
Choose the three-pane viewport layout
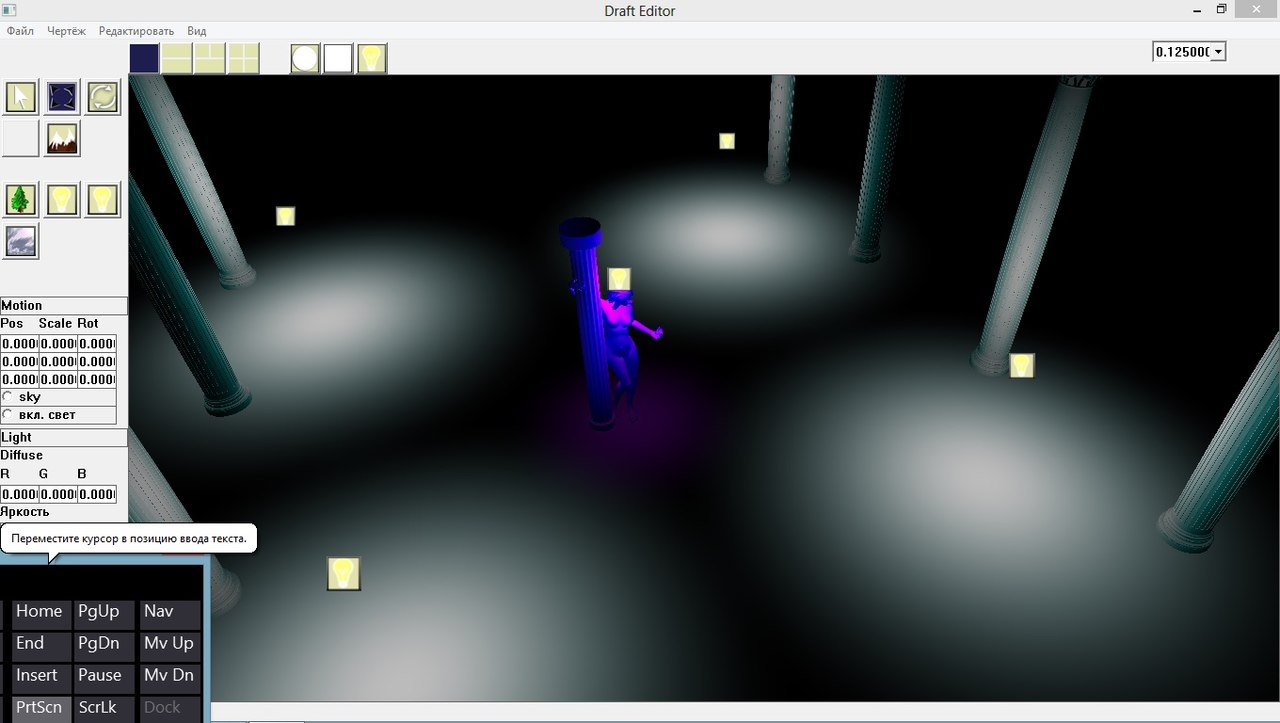click(210, 58)
